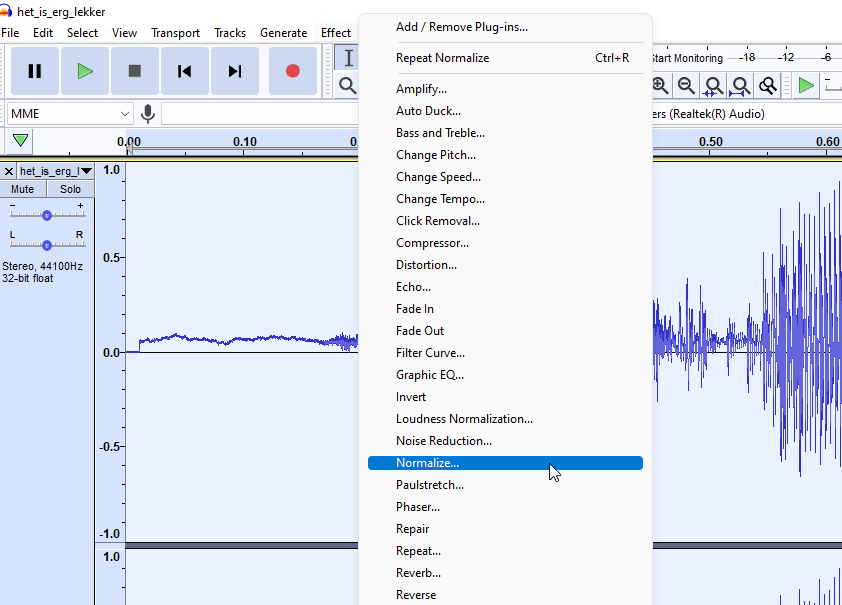Image resolution: width=842 pixels, height=605 pixels.
Task: Choose Add / Remove Plug-ins
Action: point(505,27)
